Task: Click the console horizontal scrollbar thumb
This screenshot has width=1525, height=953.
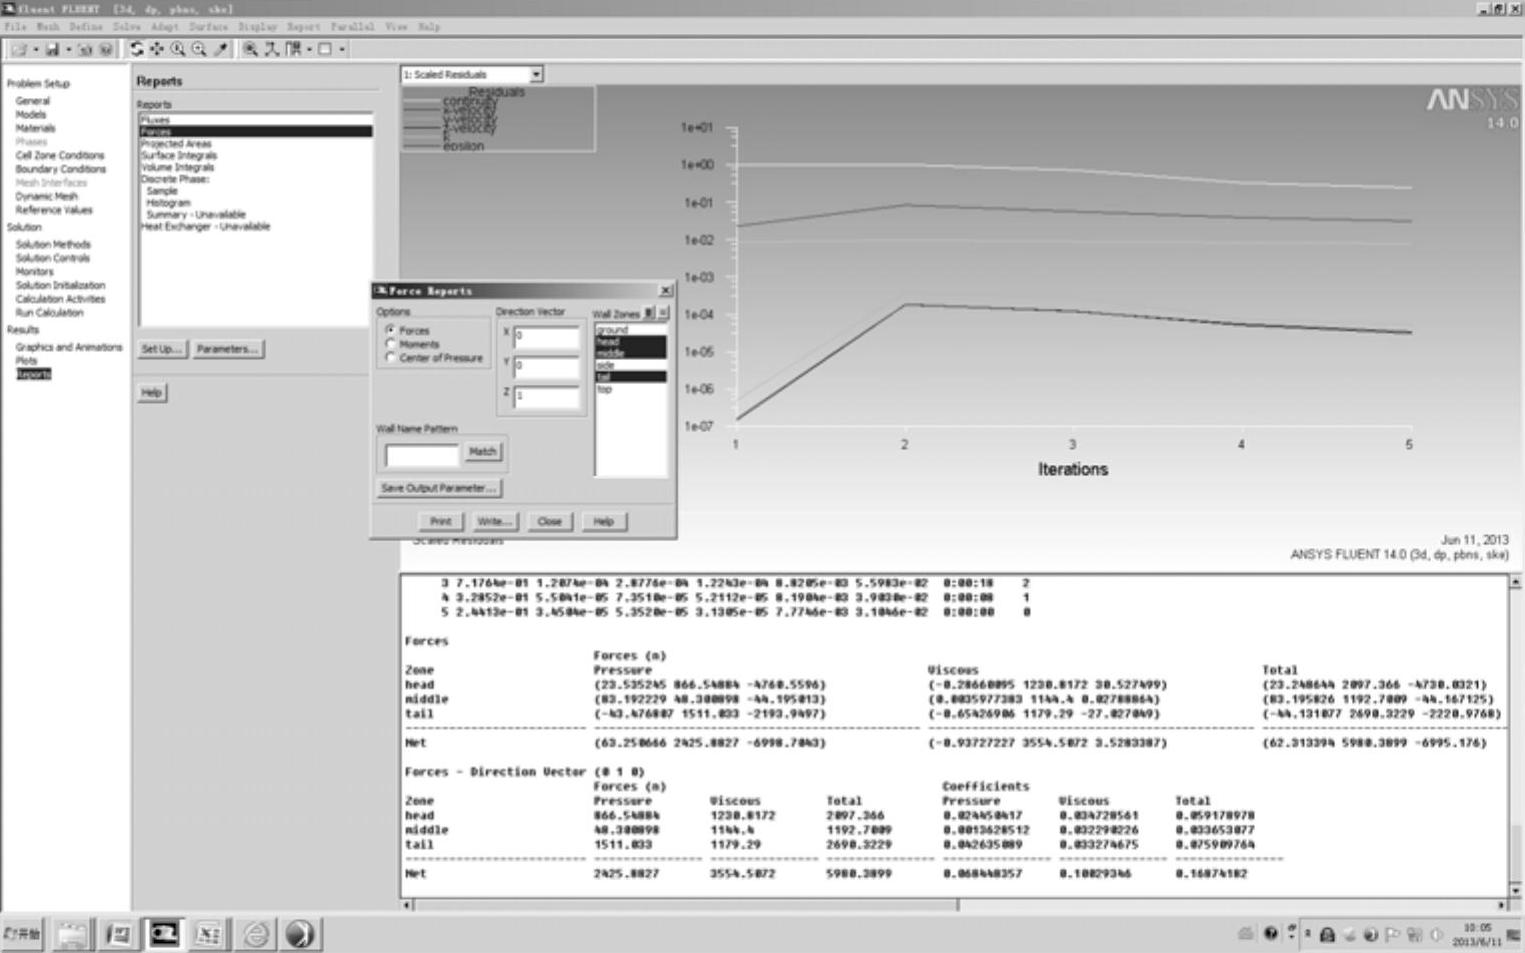Action: coord(687,905)
